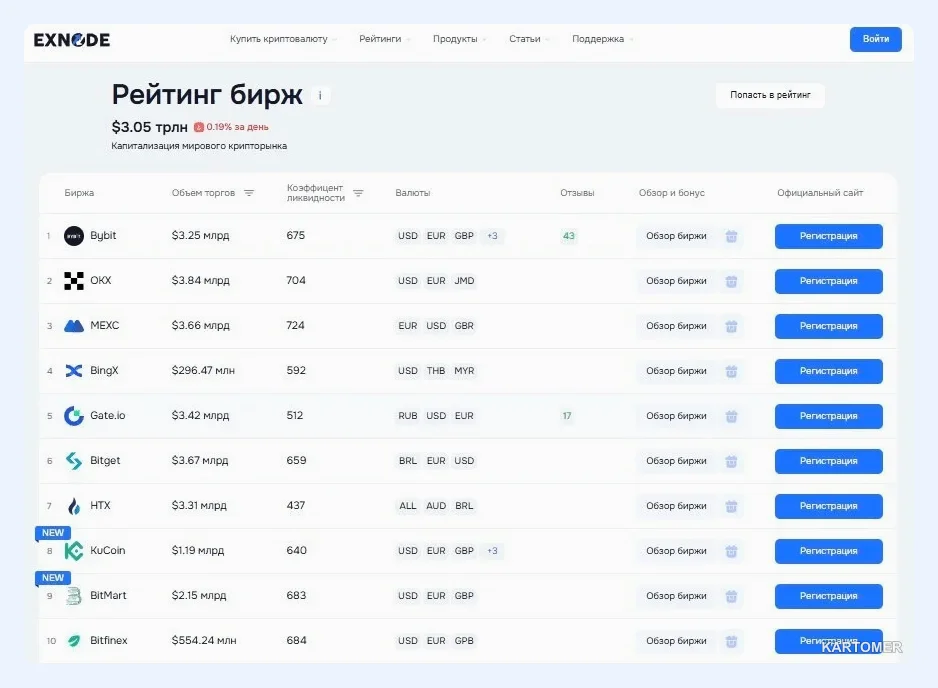Open the EXNODE logo home link

(x=72, y=40)
